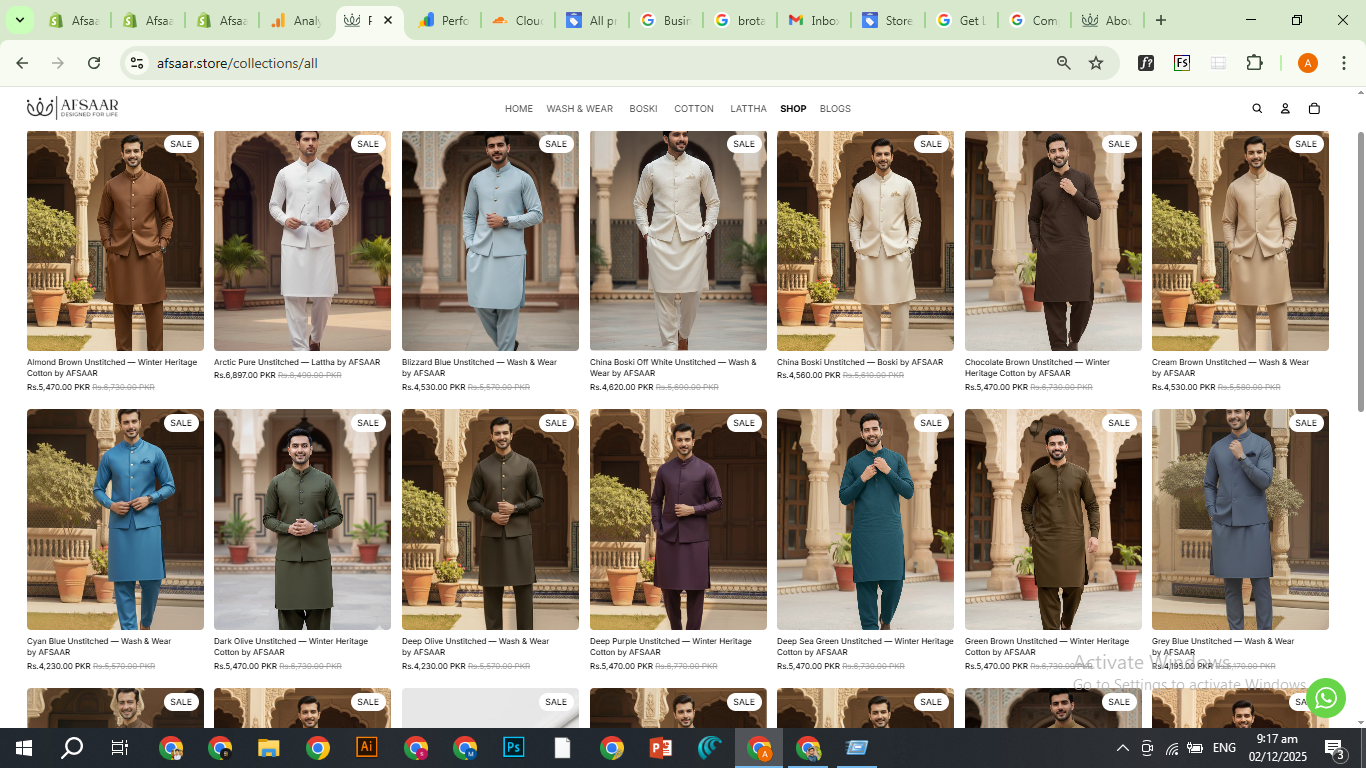Click the Fonts Ninja extension icon
Image resolution: width=1366 pixels, height=768 pixels.
(1146, 62)
